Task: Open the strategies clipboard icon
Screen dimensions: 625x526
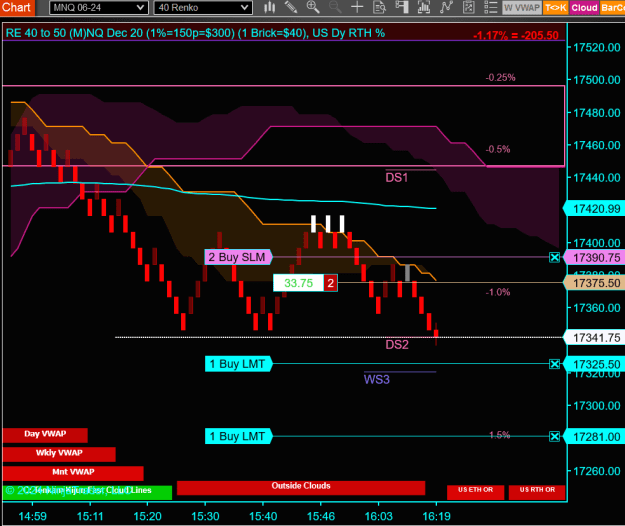Action: pyautogui.click(x=469, y=7)
